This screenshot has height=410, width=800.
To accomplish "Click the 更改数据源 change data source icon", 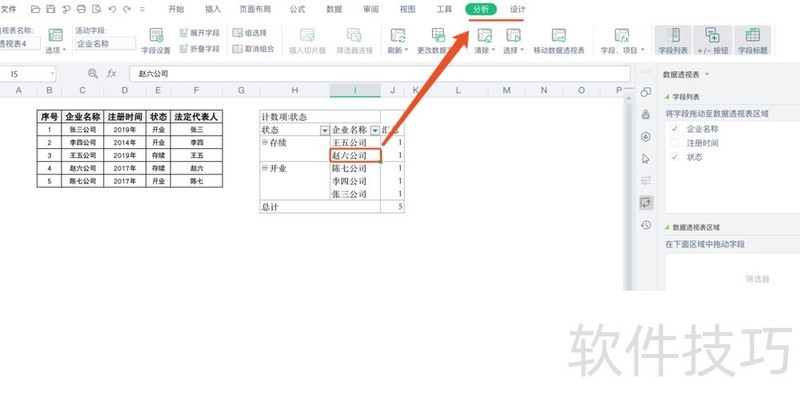I will [x=438, y=35].
